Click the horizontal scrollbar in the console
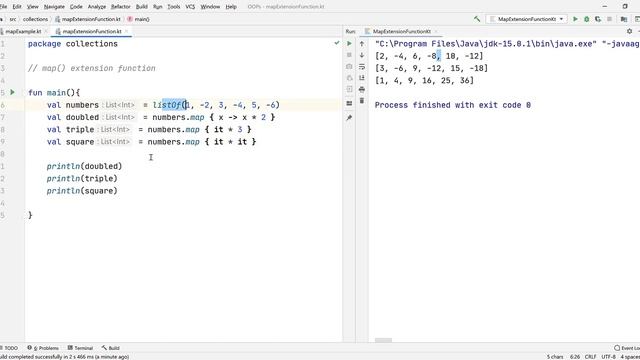 point(383,340)
